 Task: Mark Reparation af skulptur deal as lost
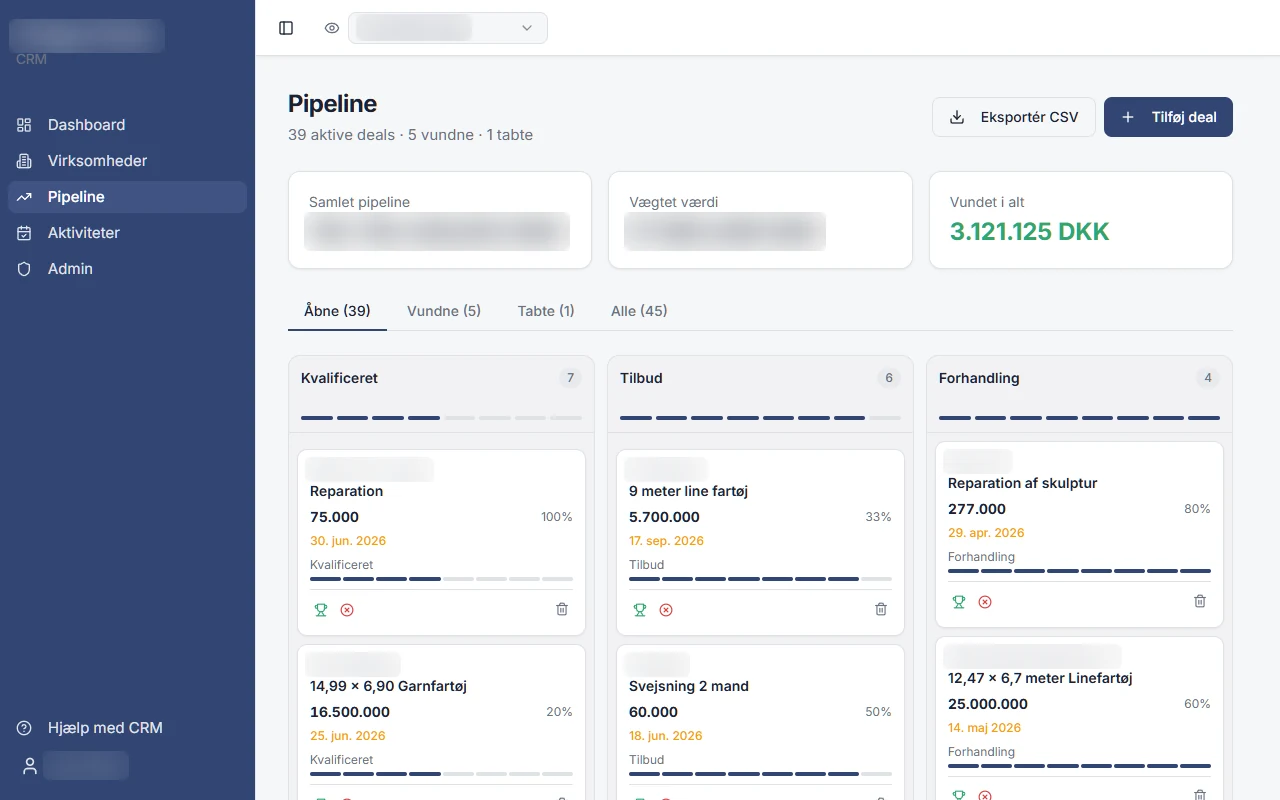985,602
